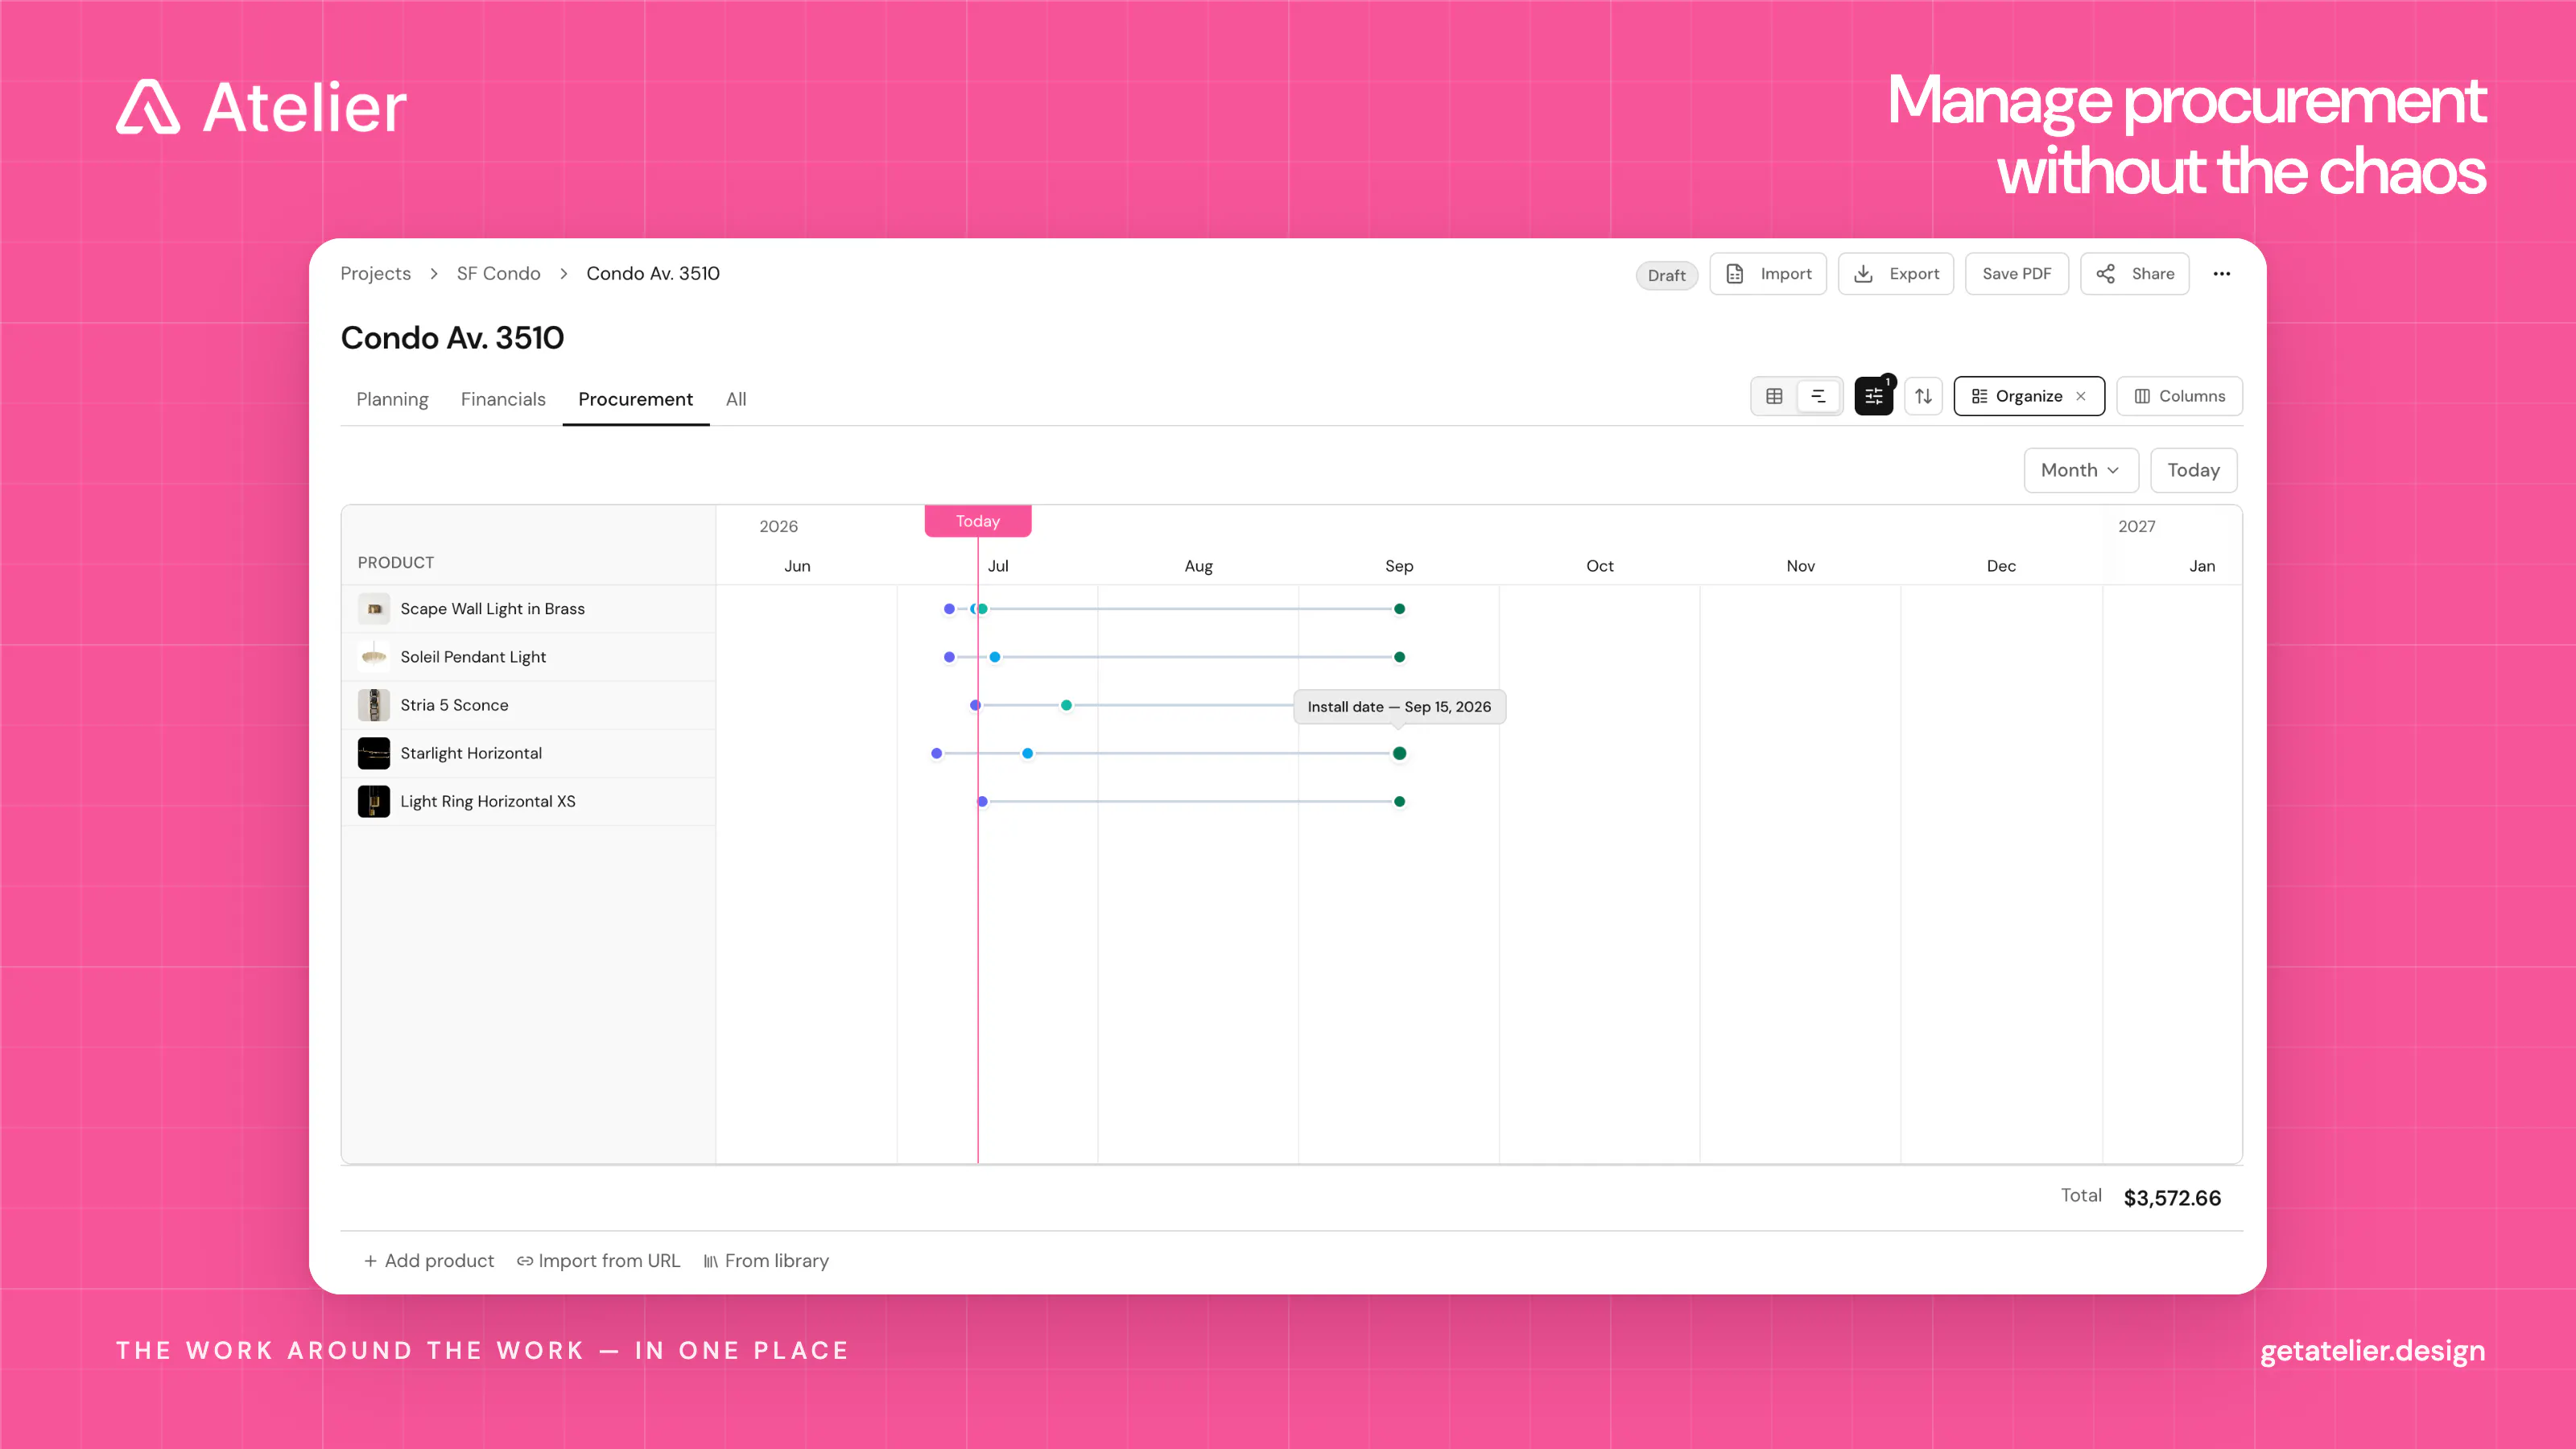Click Scape Wall Light purple start dot
The height and width of the screenshot is (1449, 2576).
pyautogui.click(x=949, y=608)
